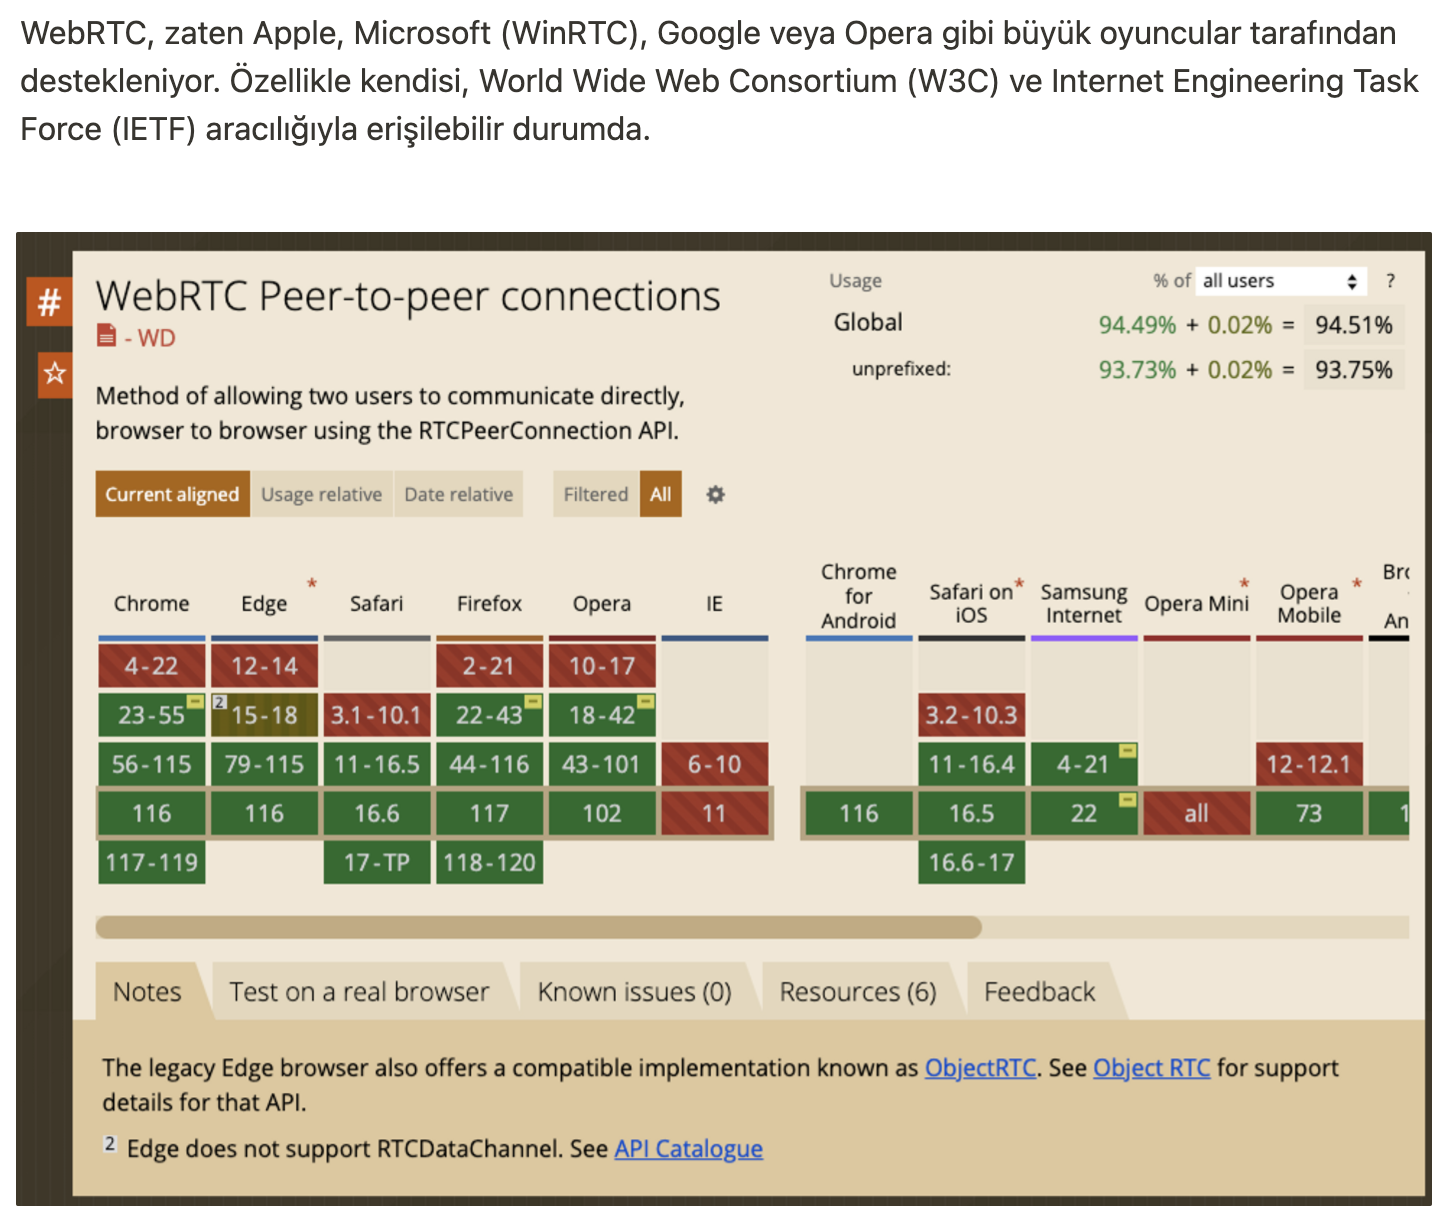Image resolution: width=1448 pixels, height=1224 pixels.
Task: Click Safari 16.6 current version cell
Action: point(377,813)
